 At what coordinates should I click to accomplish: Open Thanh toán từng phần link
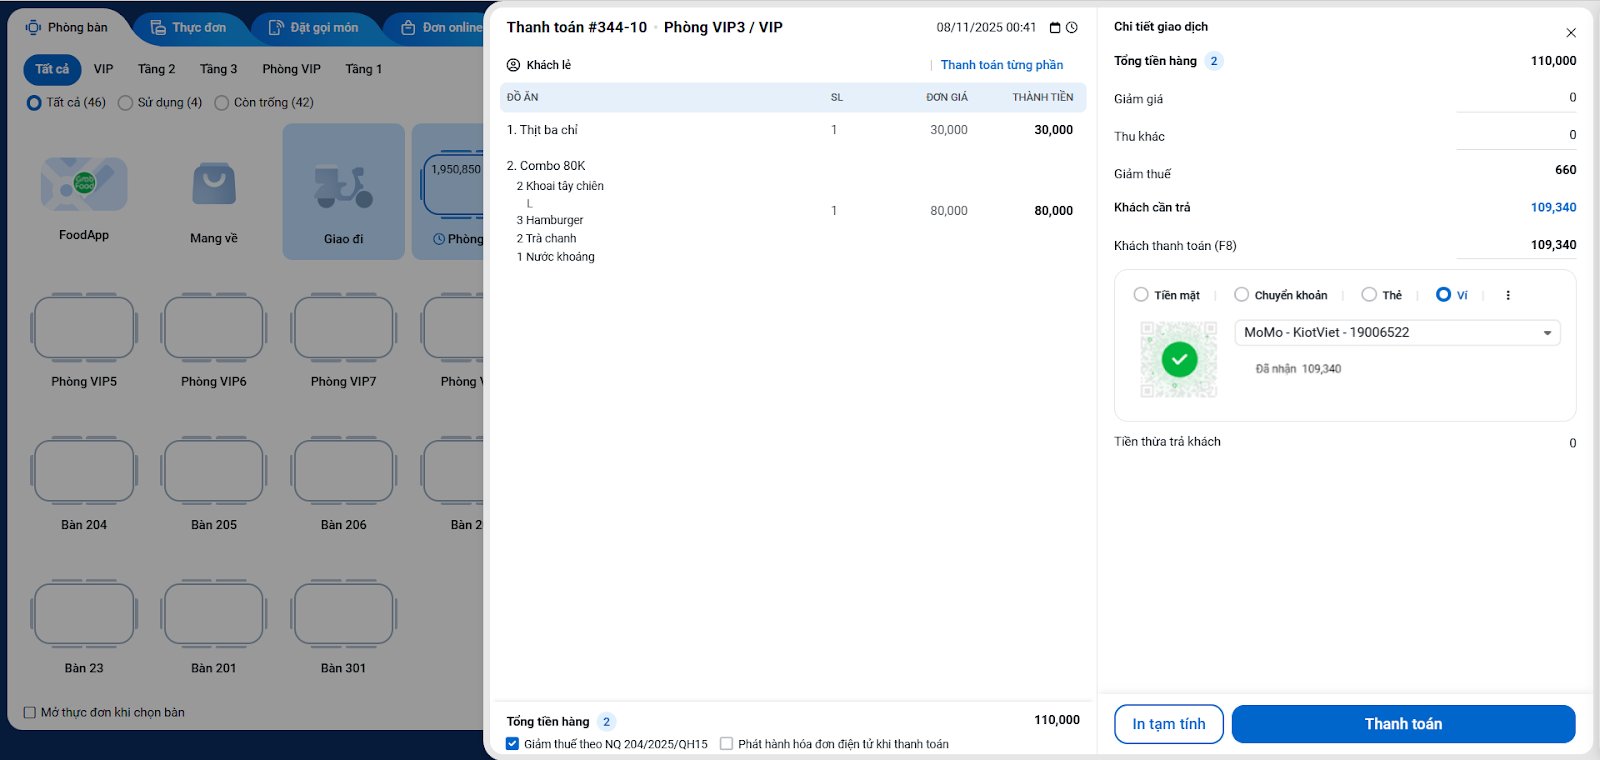1002,65
